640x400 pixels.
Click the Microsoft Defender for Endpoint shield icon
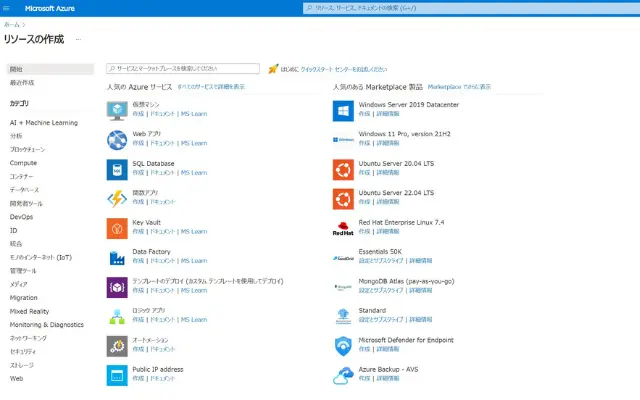tap(343, 346)
